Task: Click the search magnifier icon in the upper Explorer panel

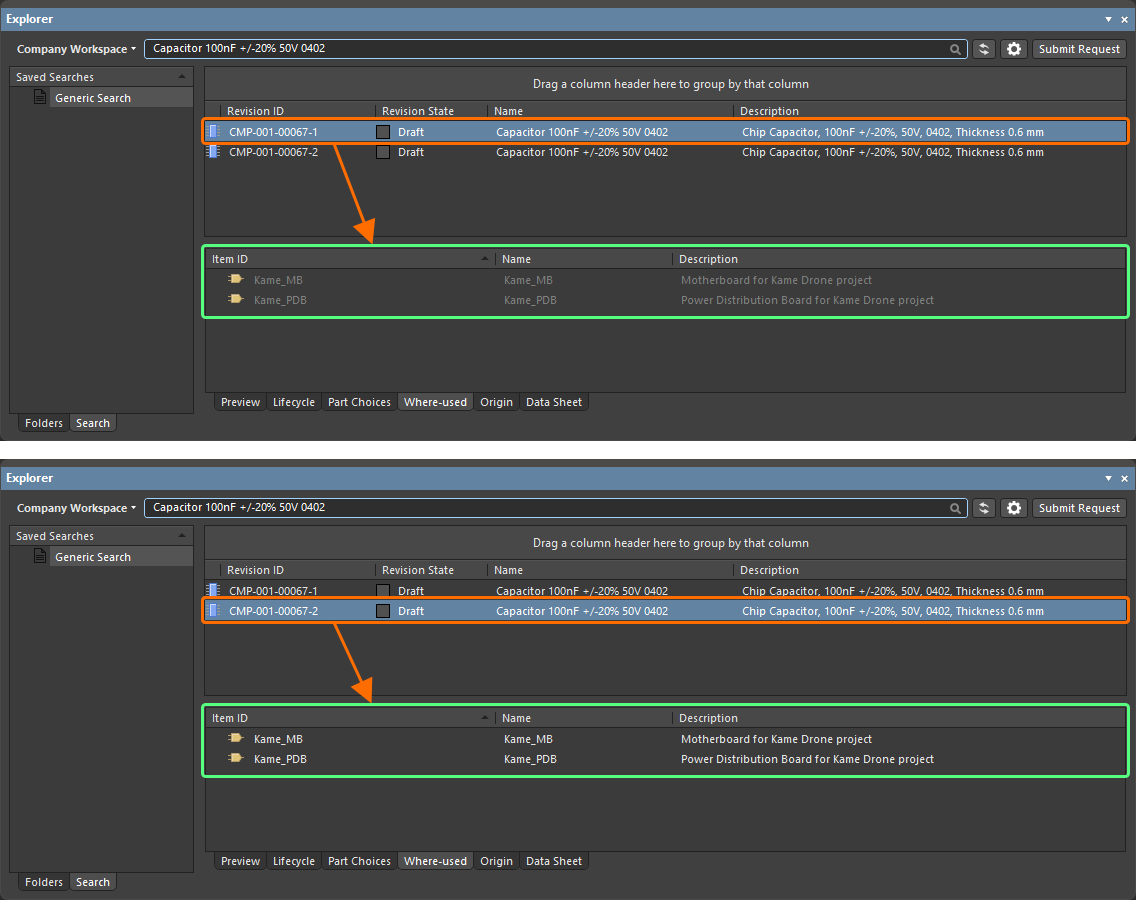Action: 956,49
